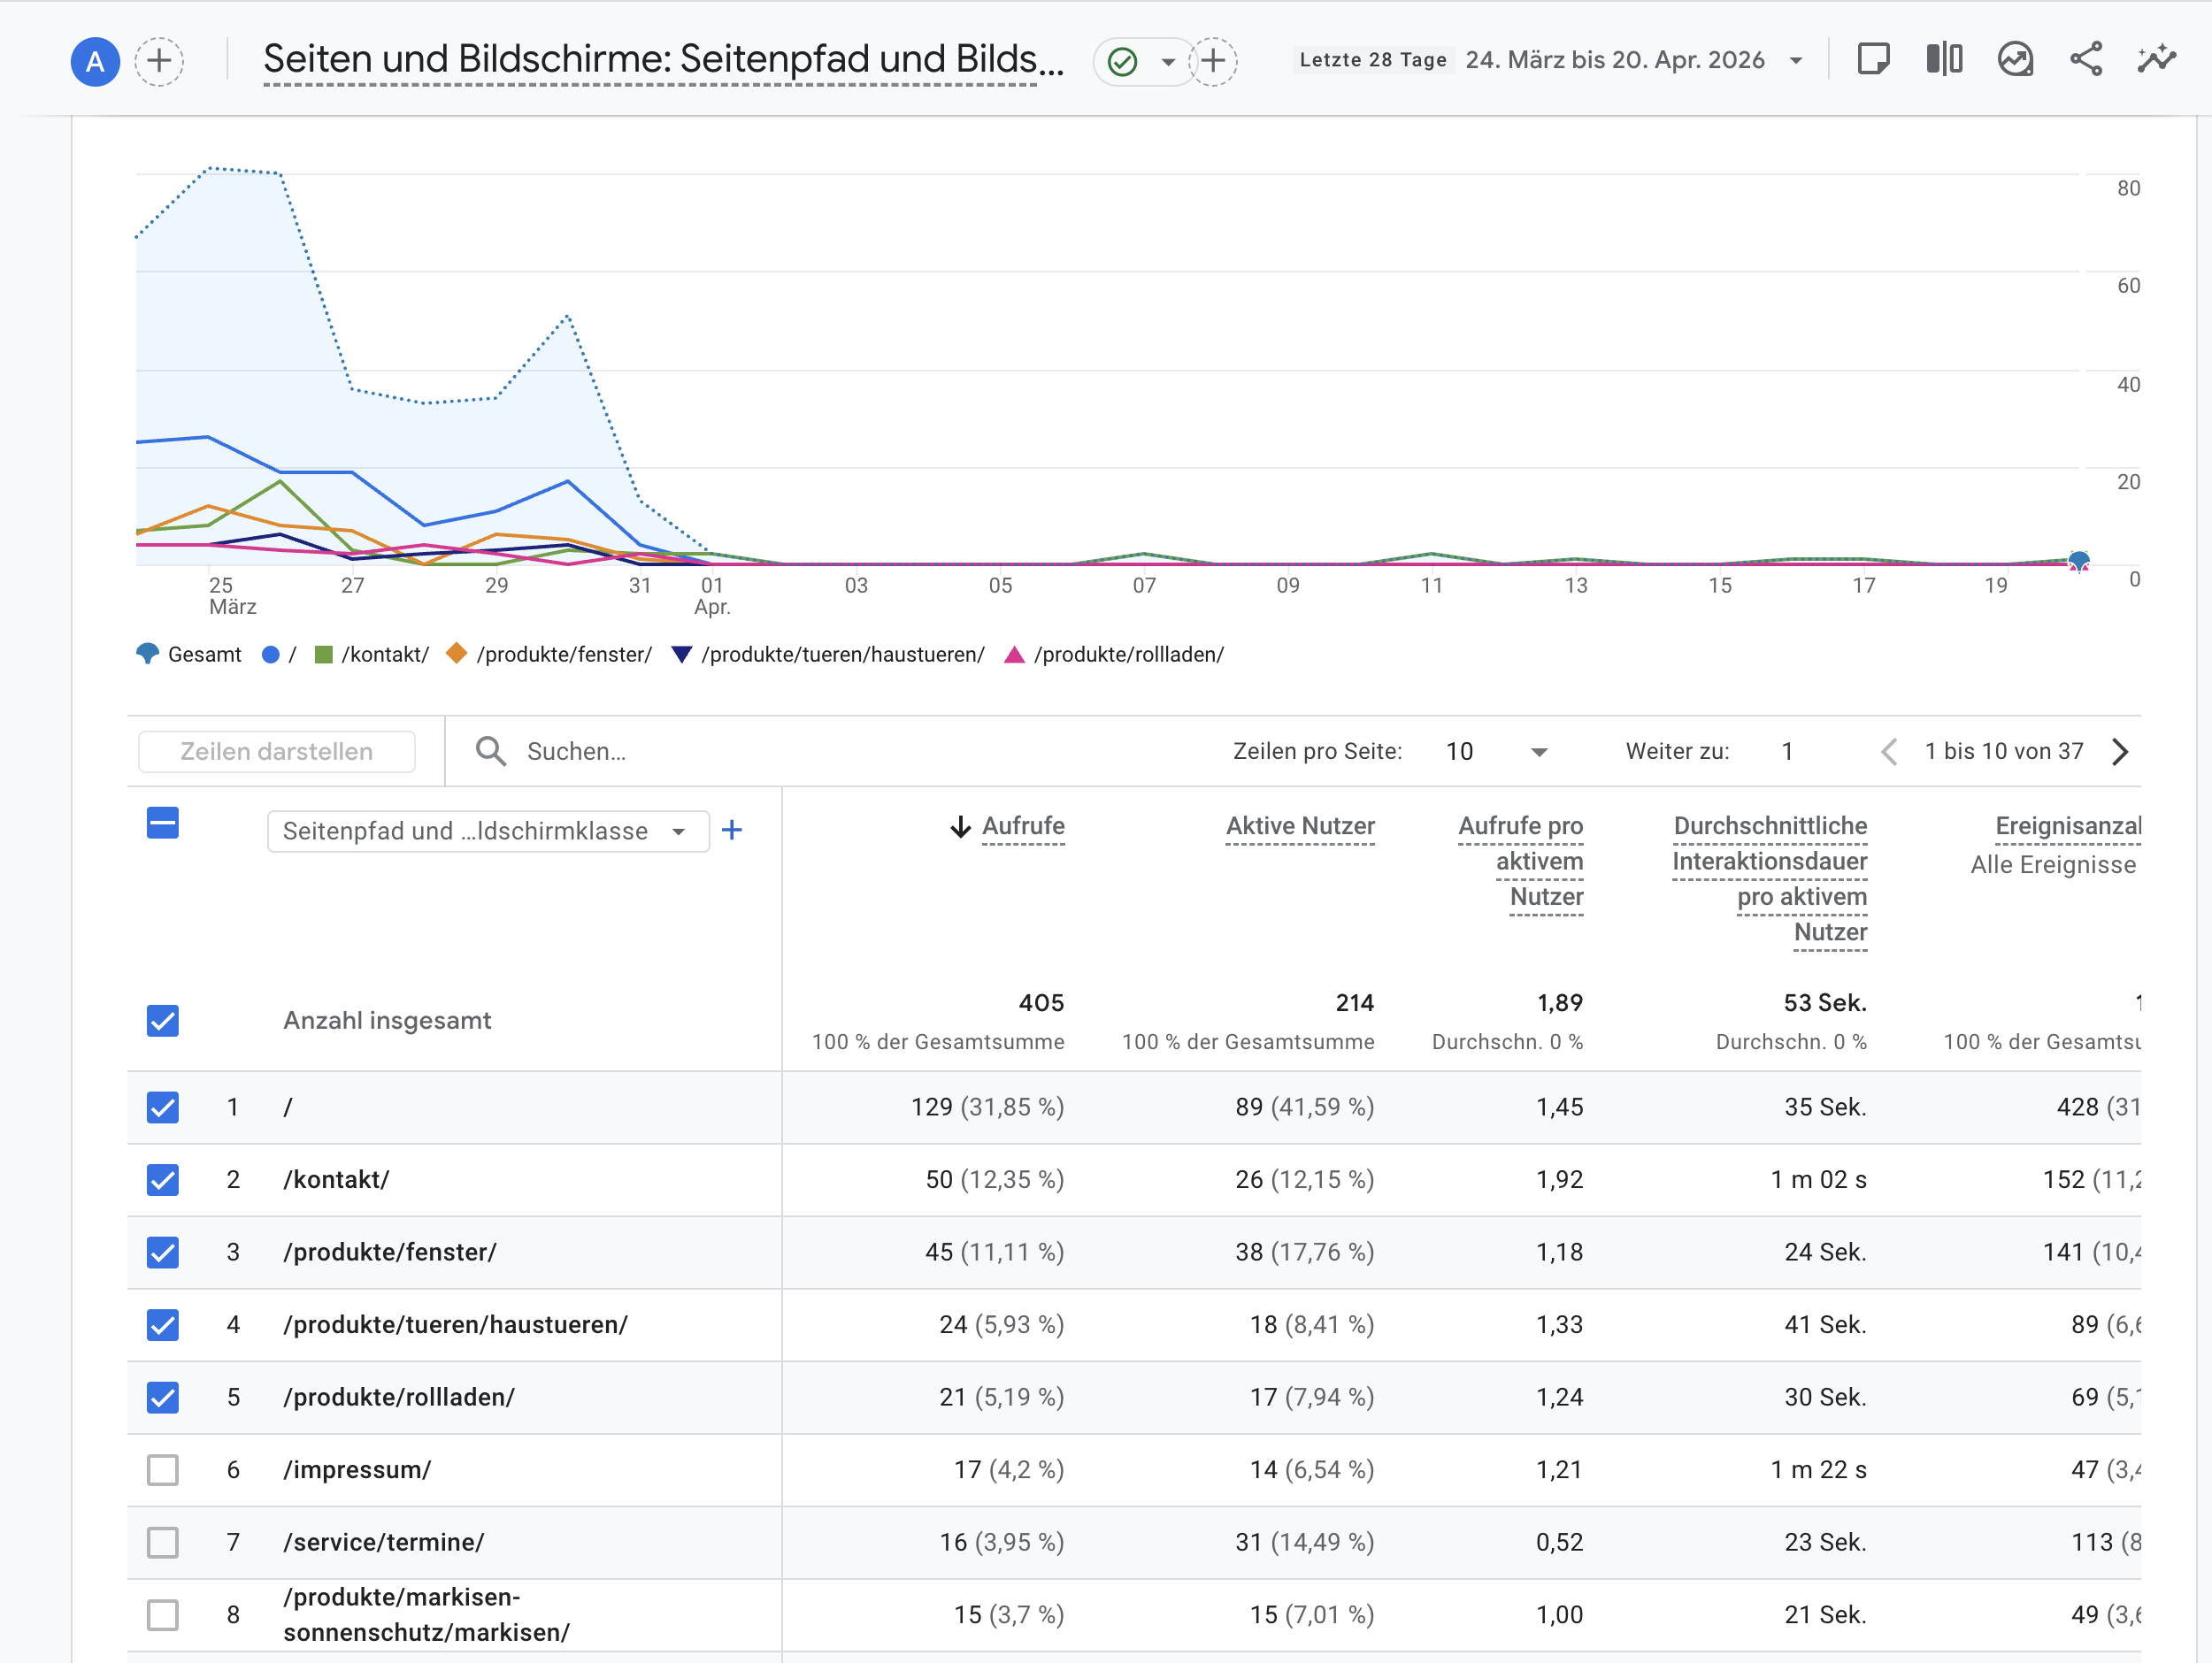2212x1663 pixels.
Task: Open the date range dropdown arrow
Action: (1796, 61)
